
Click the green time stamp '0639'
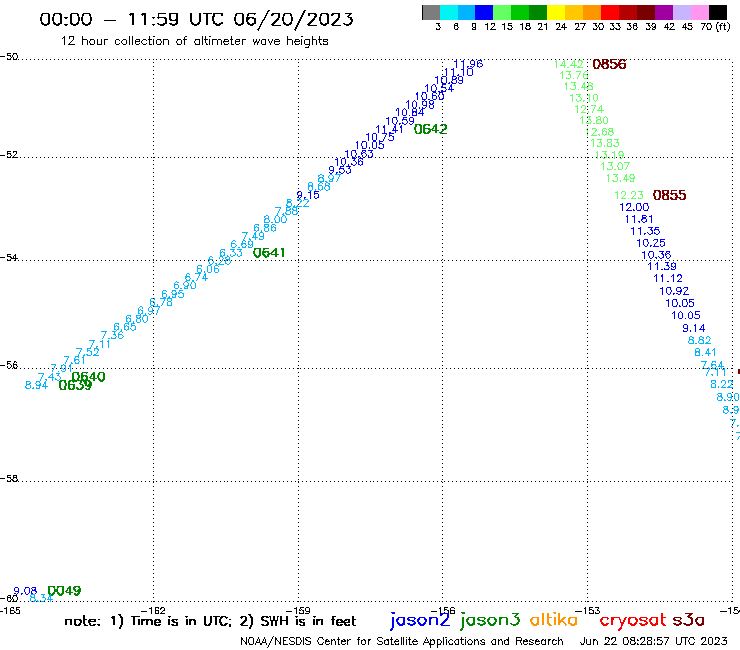coord(75,385)
